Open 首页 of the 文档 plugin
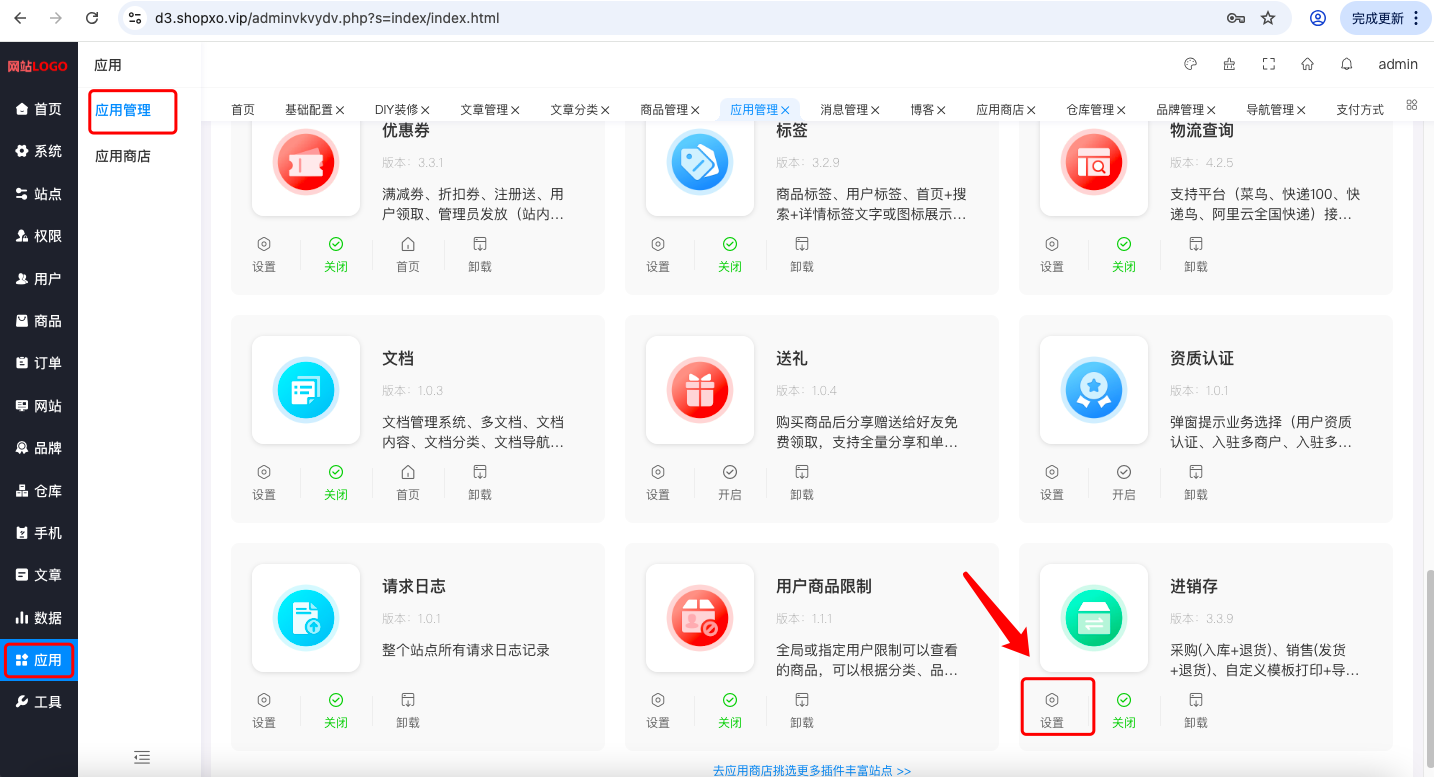The image size is (1434, 777). point(408,483)
